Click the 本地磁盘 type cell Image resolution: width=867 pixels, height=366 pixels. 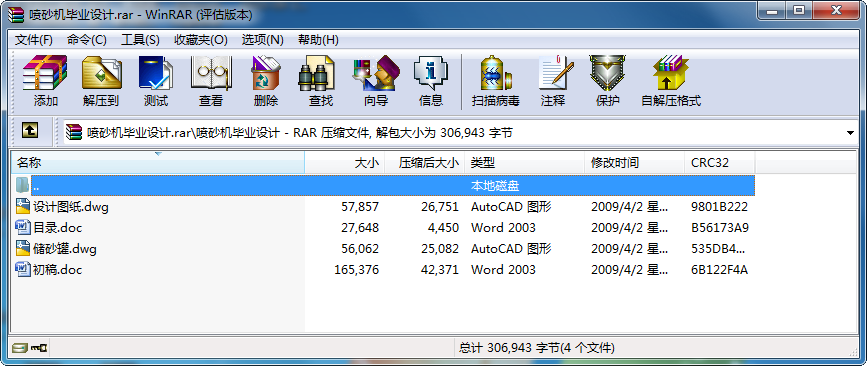pos(495,186)
